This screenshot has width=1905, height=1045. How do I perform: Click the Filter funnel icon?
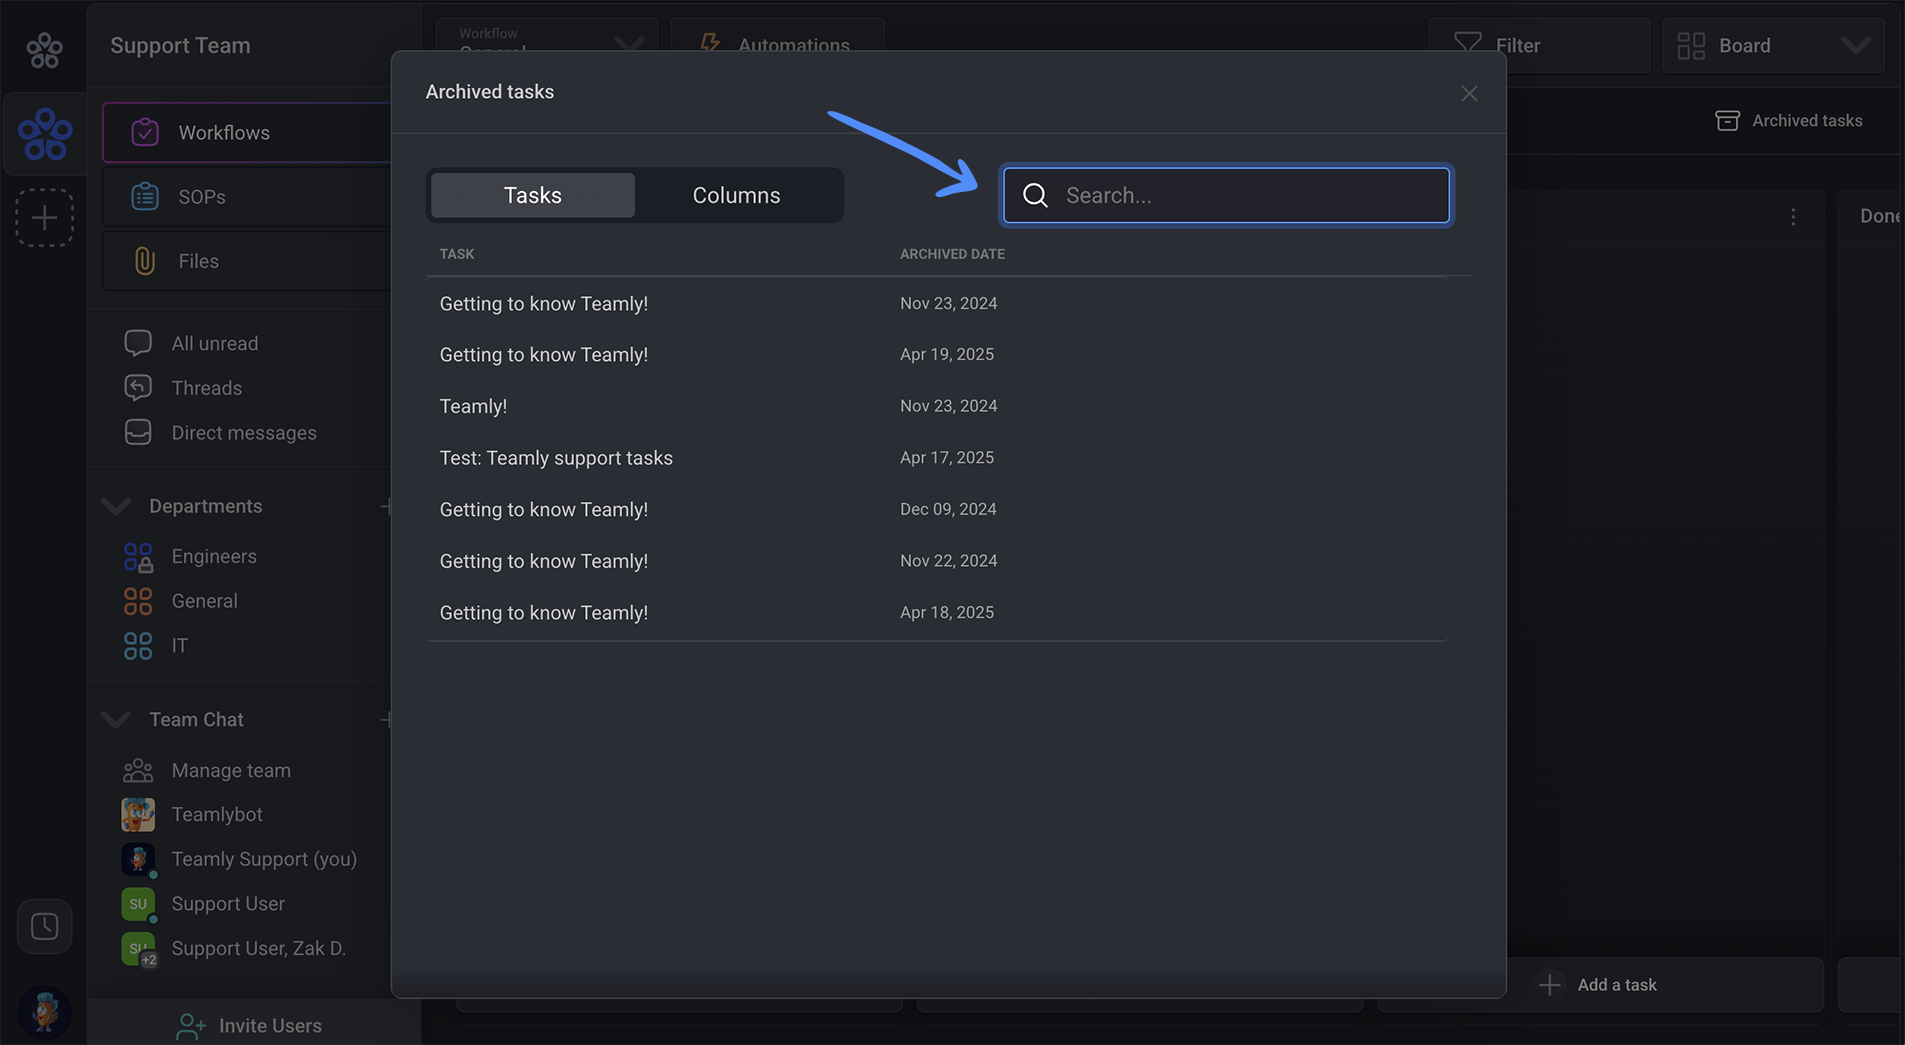pos(1467,45)
